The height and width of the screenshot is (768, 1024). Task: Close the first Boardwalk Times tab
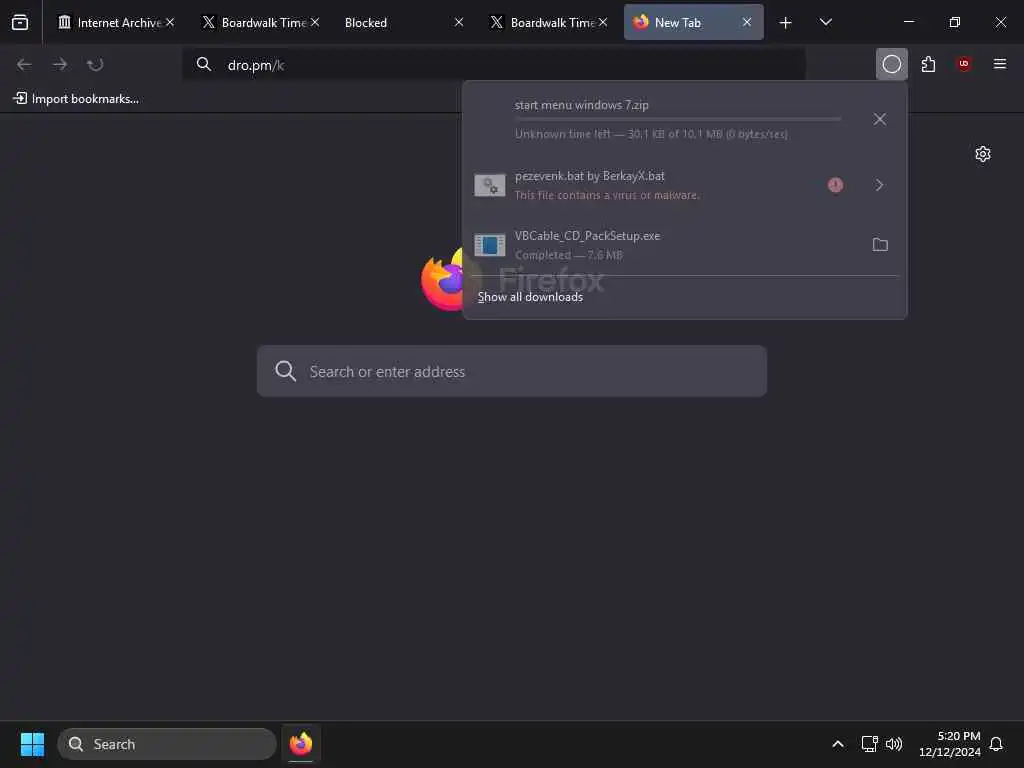315,22
